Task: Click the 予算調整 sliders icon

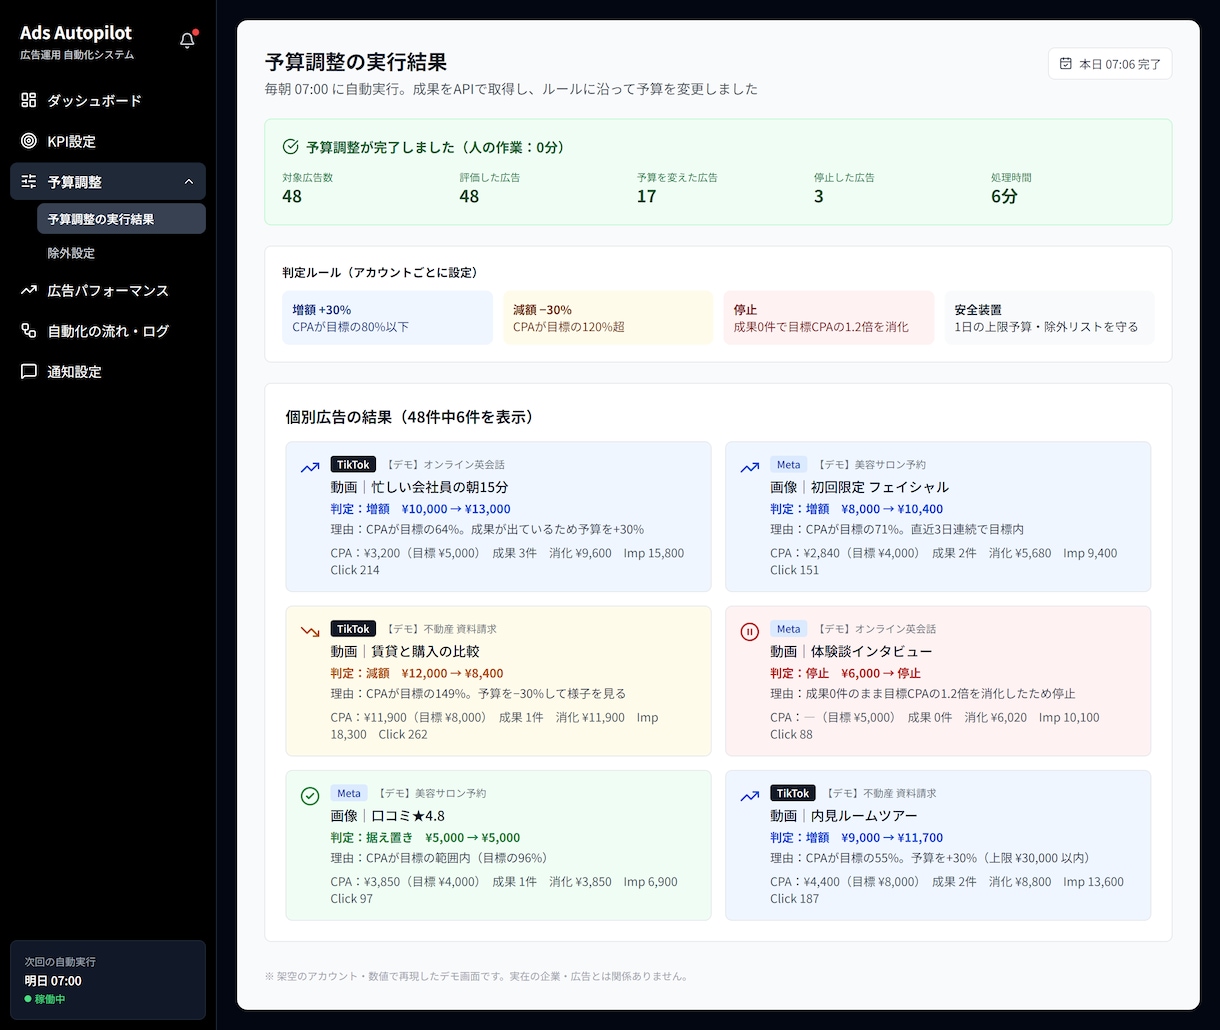Action: click(x=29, y=182)
